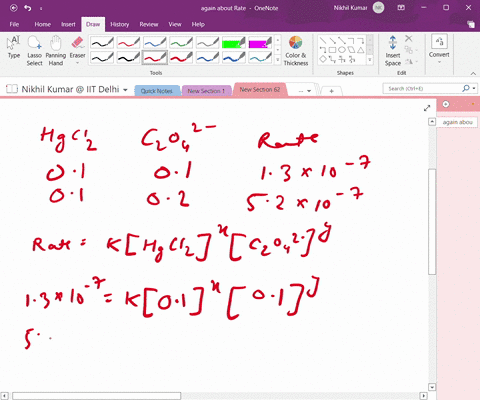Select the green highlighter pen

[234, 43]
